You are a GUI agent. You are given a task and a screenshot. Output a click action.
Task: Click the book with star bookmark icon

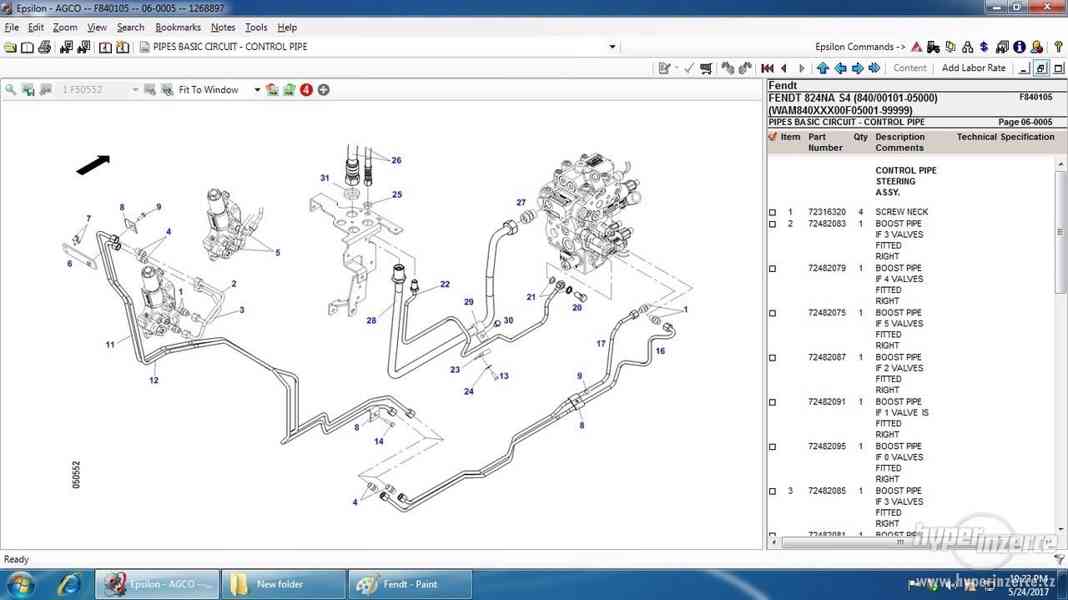coord(123,47)
